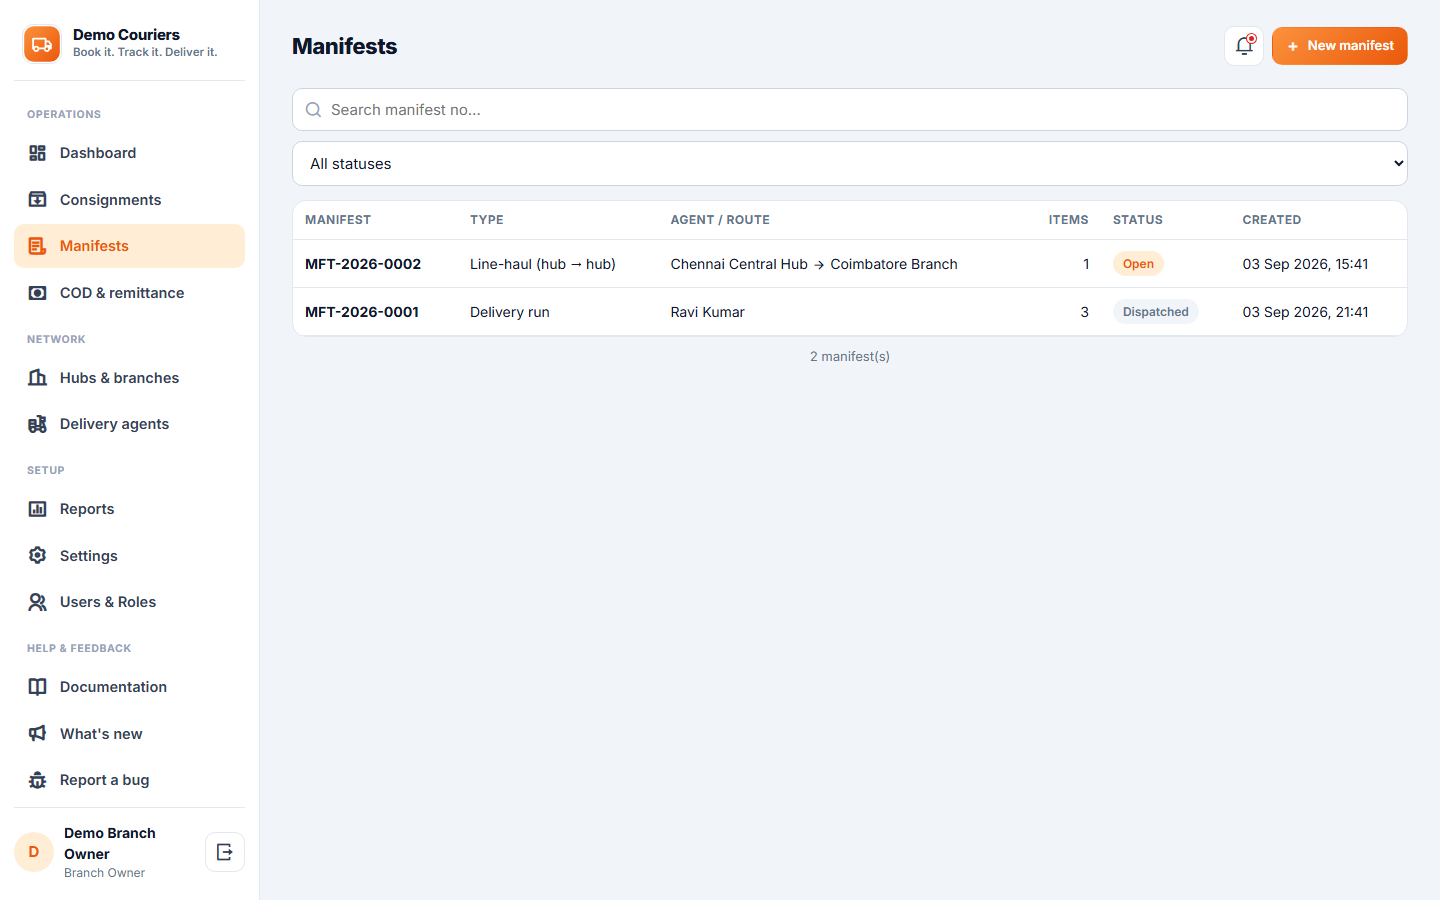Screen dimensions: 1440x900
Task: Click the Report a bug icon
Action: click(37, 780)
